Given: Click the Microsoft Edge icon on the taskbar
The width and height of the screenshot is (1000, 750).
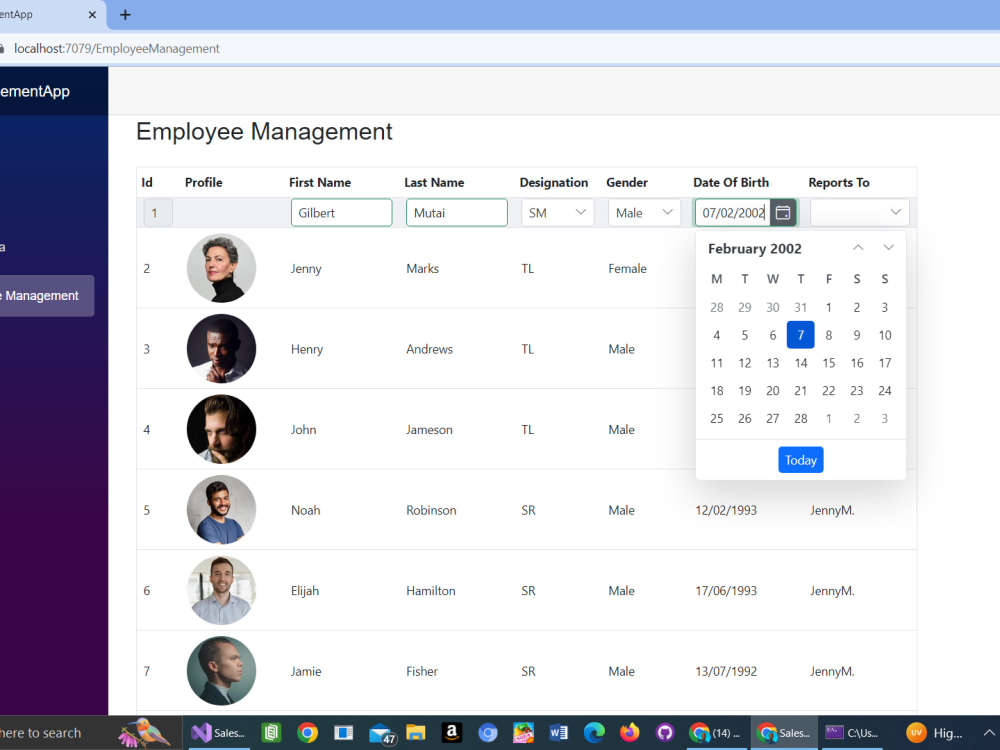Looking at the screenshot, I should pos(594,733).
